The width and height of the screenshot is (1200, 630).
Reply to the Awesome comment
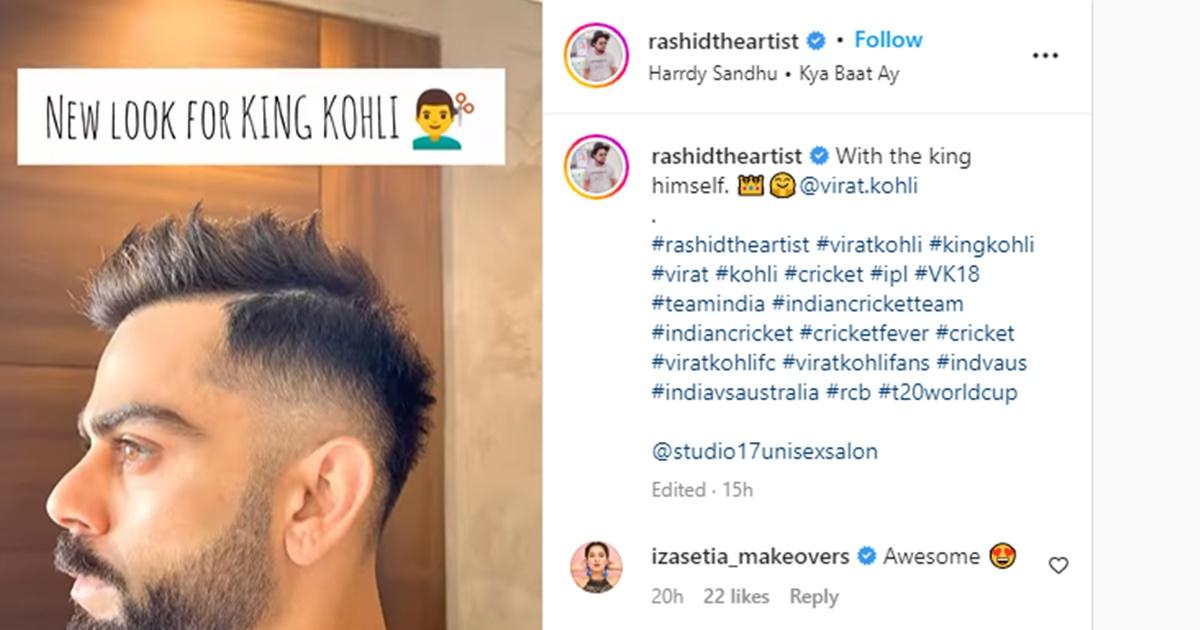point(813,596)
